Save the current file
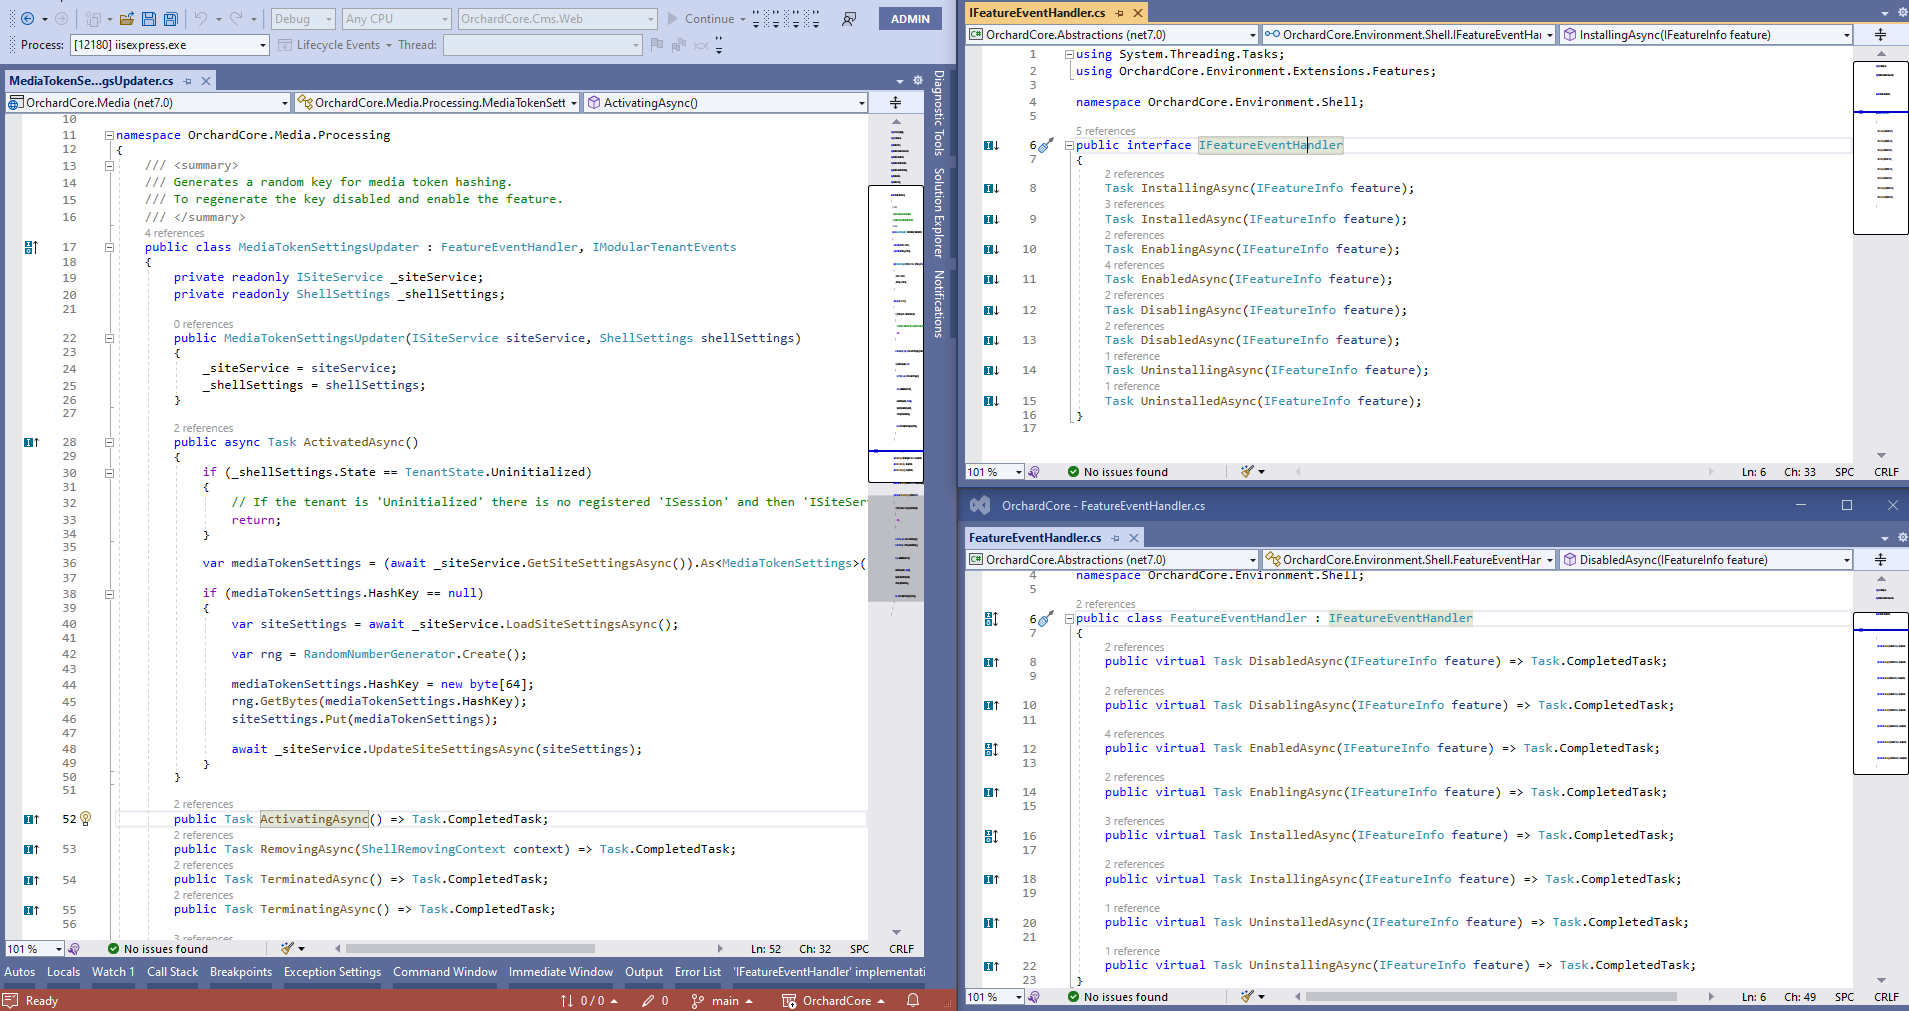Image resolution: width=1909 pixels, height=1011 pixels. click(x=148, y=18)
